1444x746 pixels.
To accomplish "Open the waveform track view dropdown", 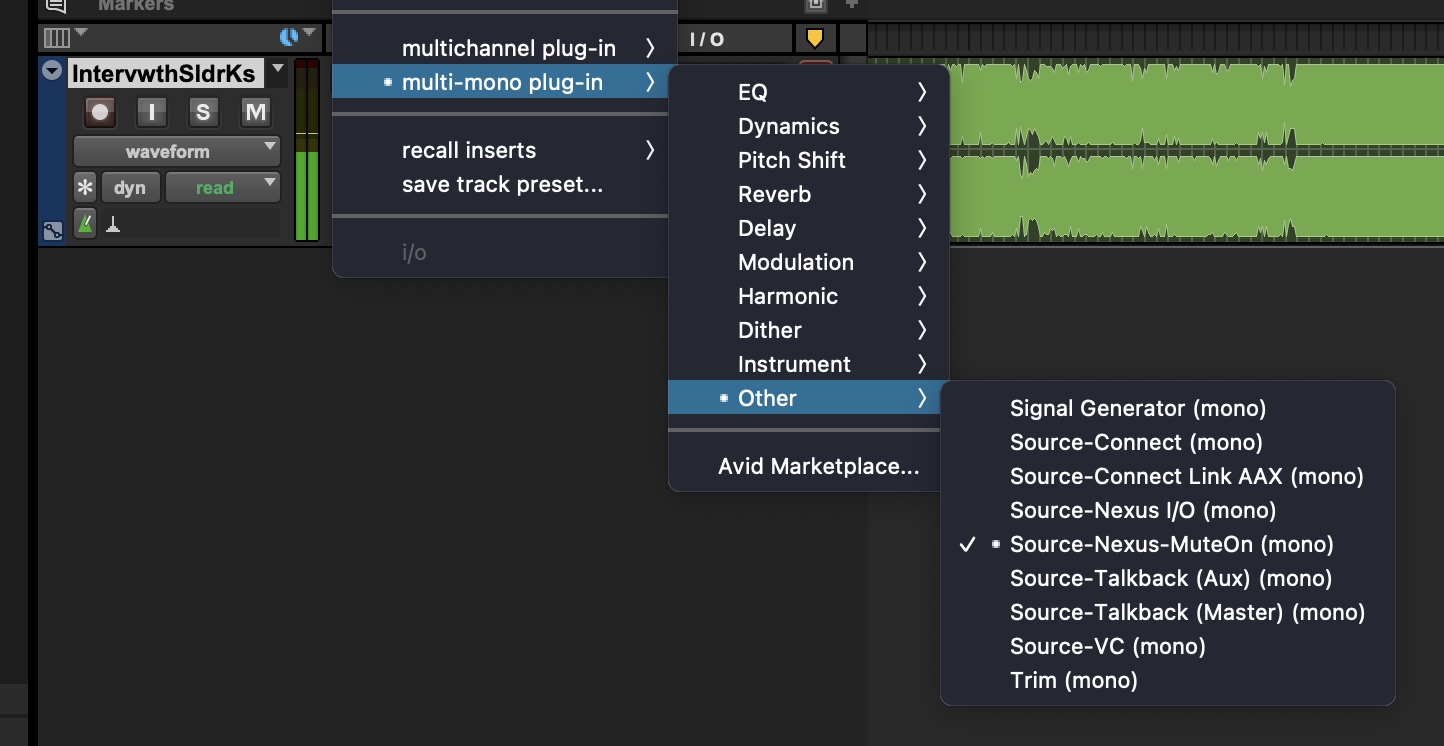I will (x=177, y=152).
